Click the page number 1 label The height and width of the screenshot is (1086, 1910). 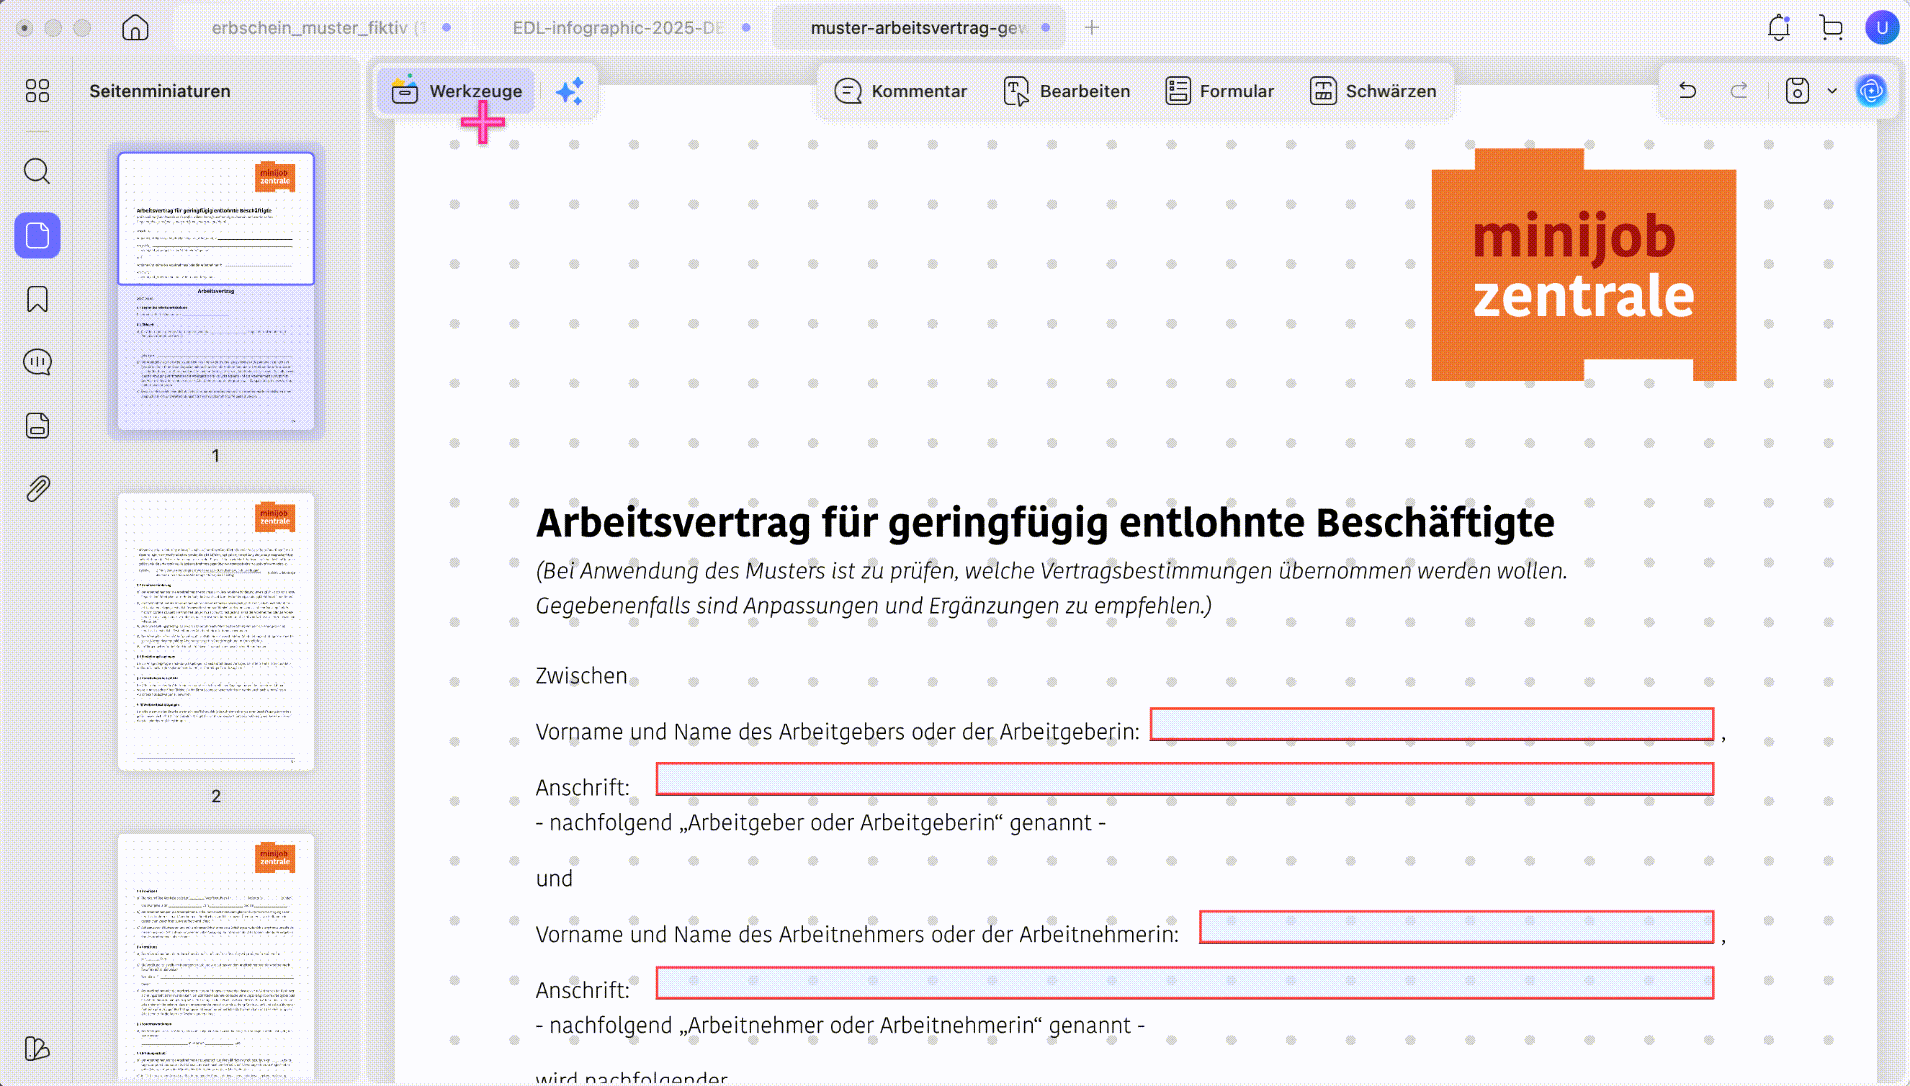pyautogui.click(x=216, y=456)
